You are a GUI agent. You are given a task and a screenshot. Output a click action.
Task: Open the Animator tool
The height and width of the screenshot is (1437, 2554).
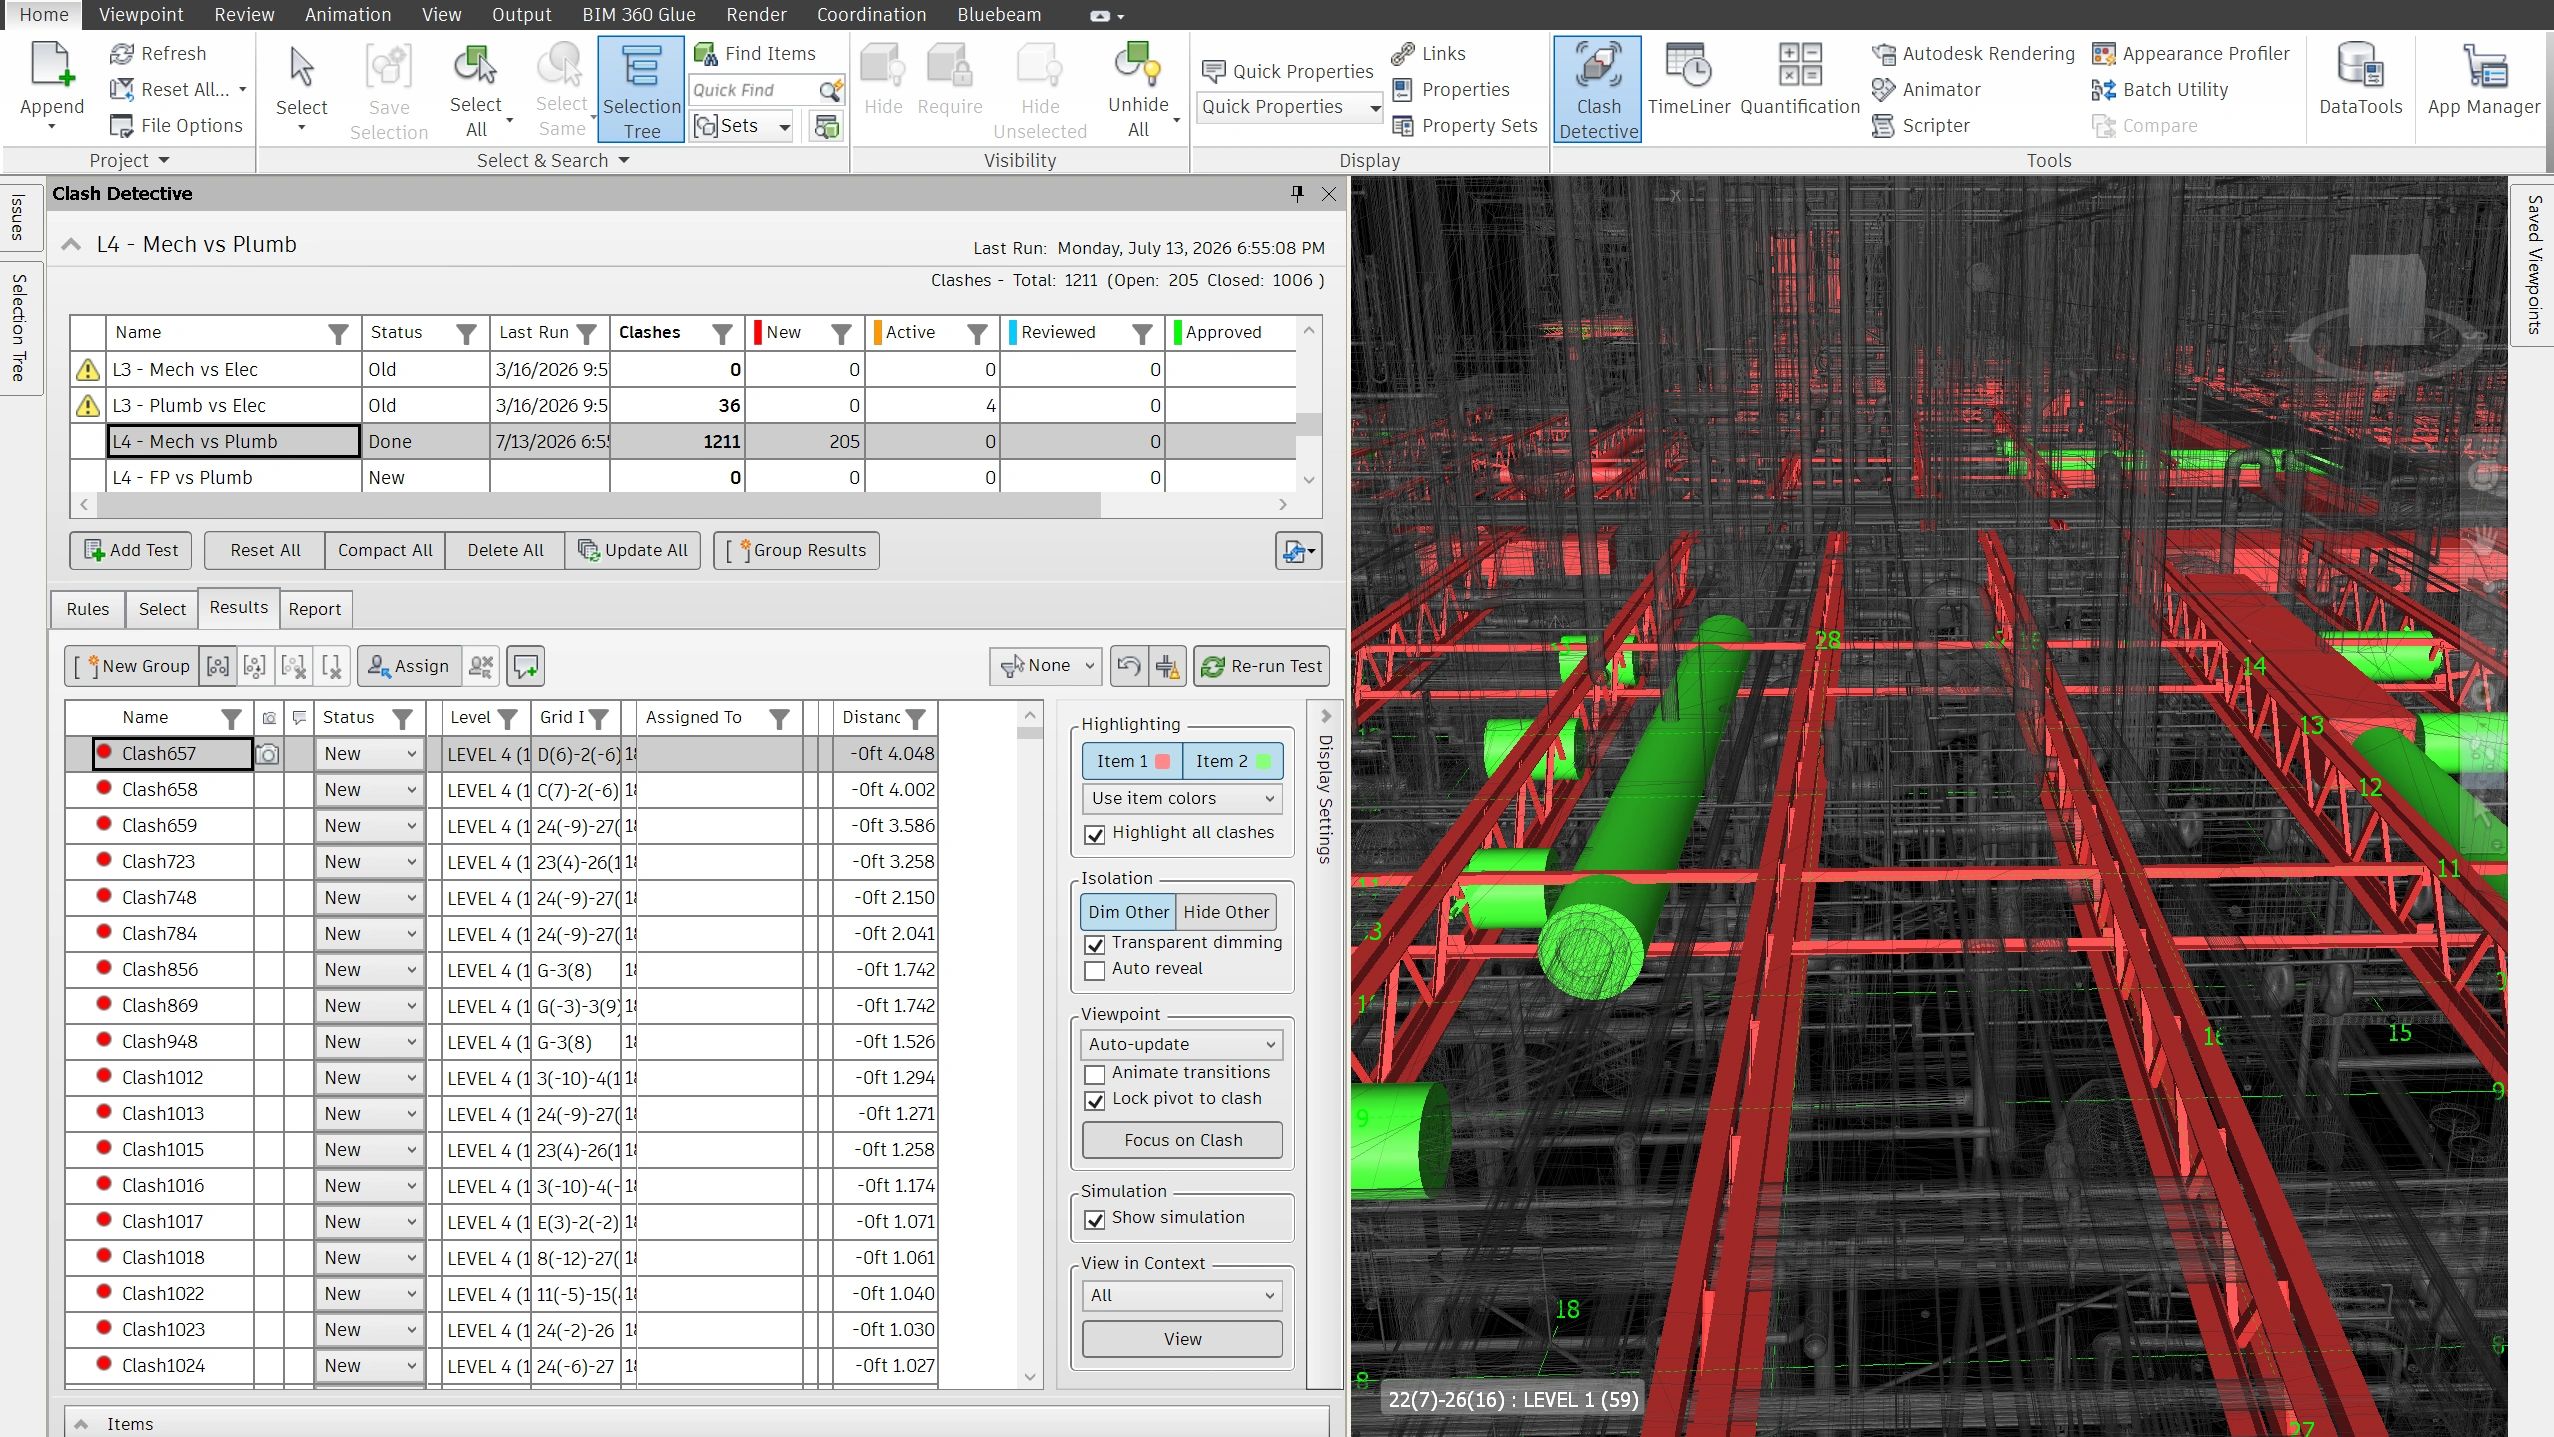click(x=1926, y=90)
